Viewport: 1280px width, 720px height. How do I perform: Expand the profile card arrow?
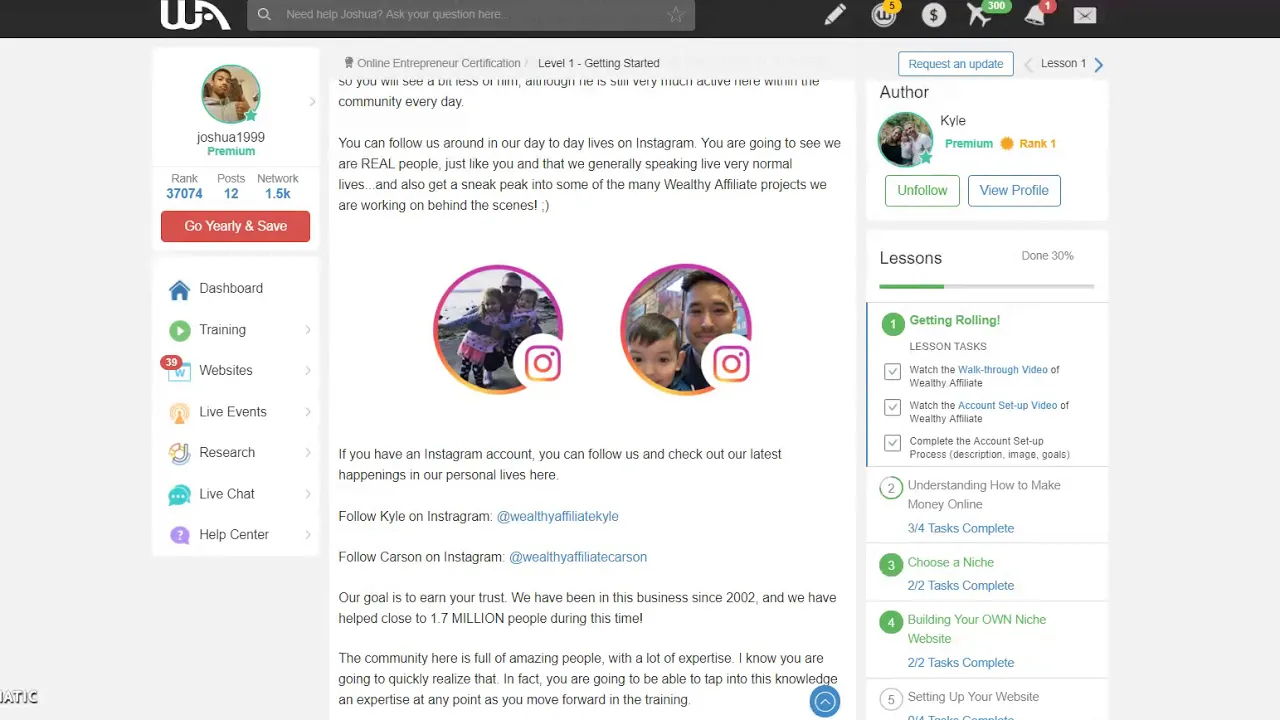click(312, 101)
